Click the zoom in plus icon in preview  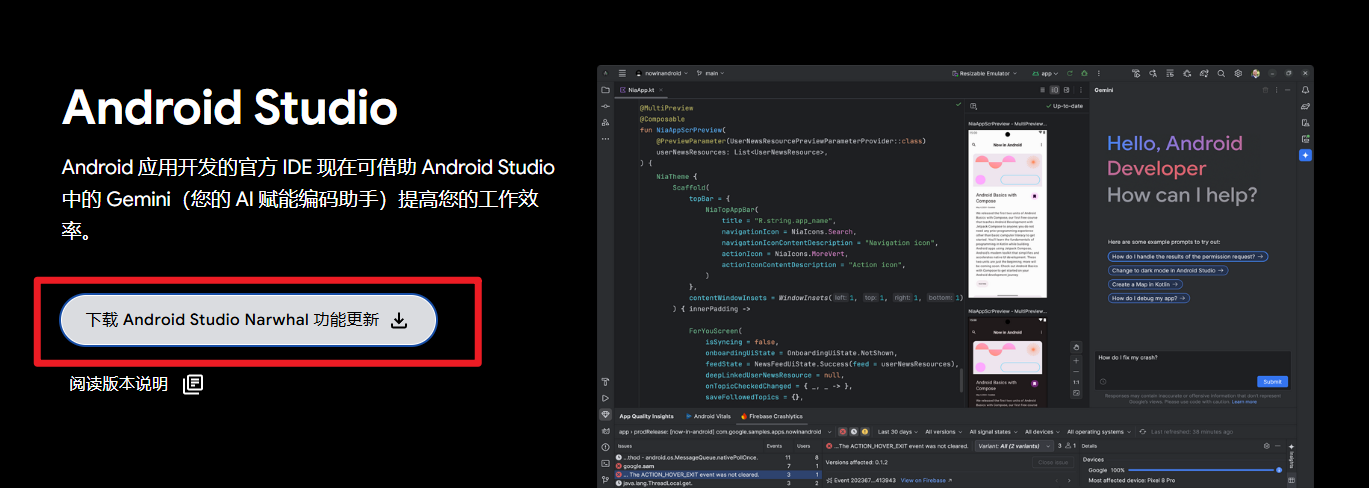[1076, 361]
